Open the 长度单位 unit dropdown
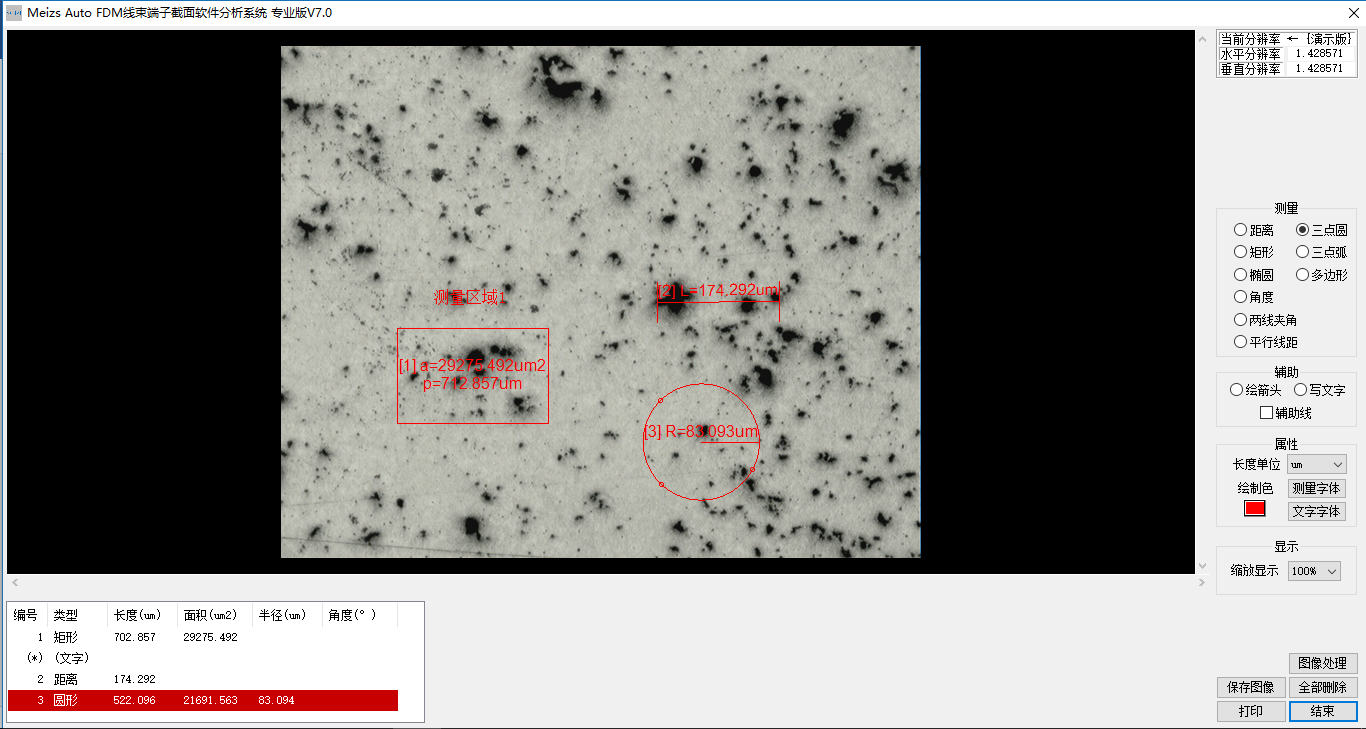Viewport: 1366px width, 729px height. [1317, 465]
